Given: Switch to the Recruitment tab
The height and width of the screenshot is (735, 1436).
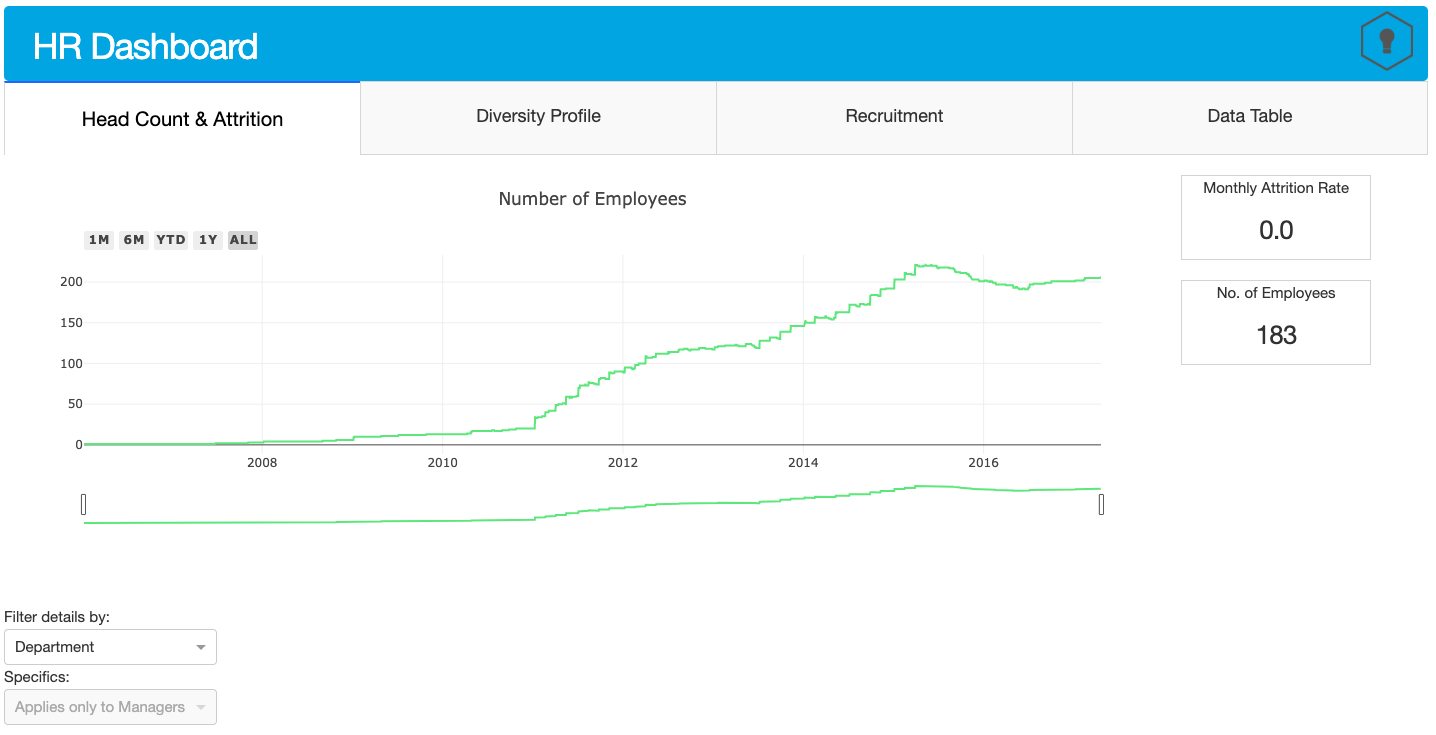Looking at the screenshot, I should [x=894, y=117].
